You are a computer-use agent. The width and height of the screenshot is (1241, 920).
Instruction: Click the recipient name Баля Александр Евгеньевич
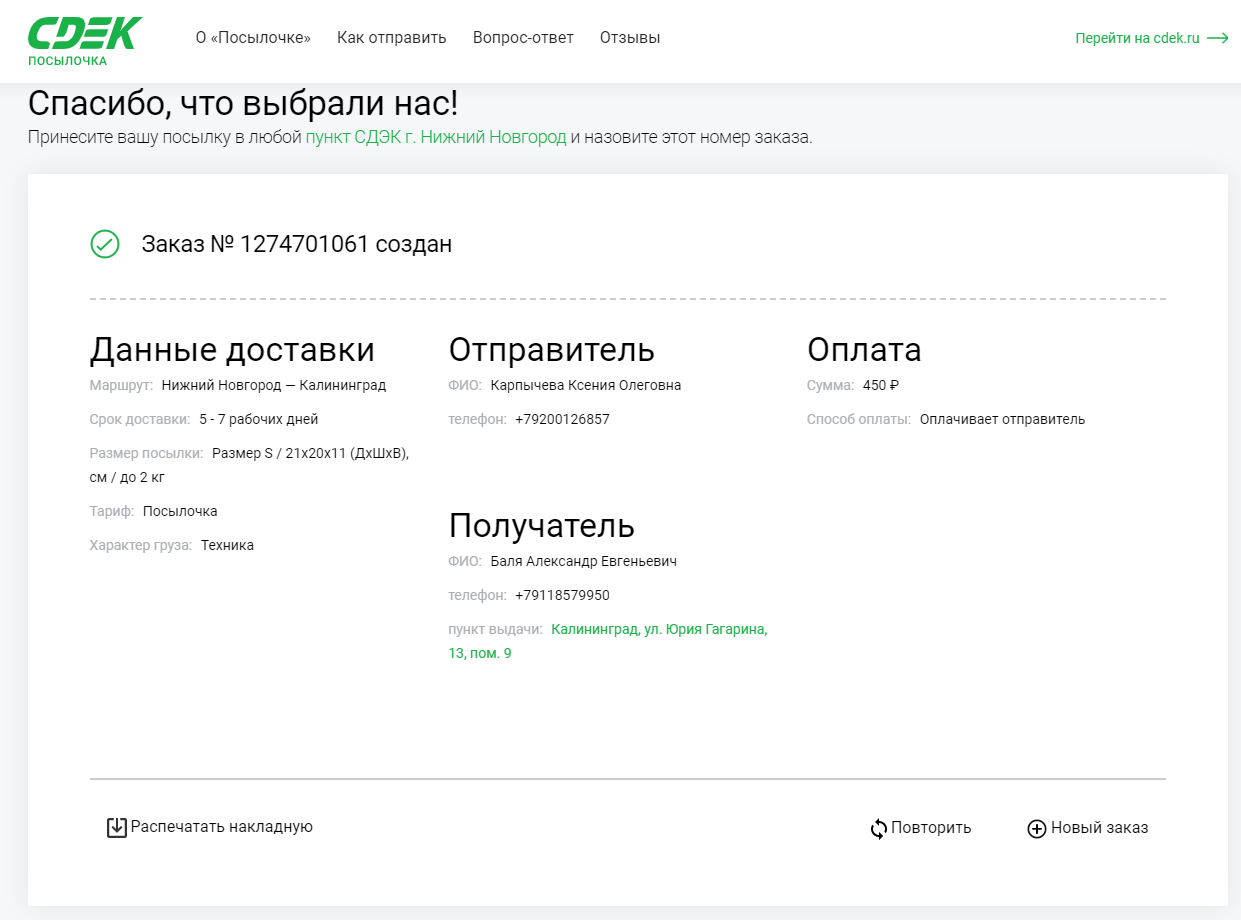click(x=583, y=562)
